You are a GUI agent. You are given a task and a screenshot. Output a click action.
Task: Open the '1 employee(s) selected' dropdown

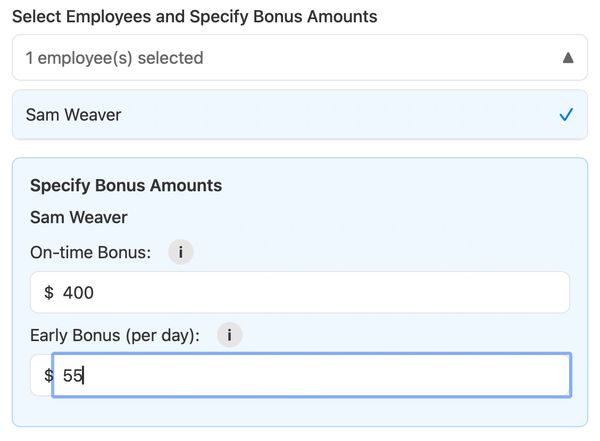[300, 58]
